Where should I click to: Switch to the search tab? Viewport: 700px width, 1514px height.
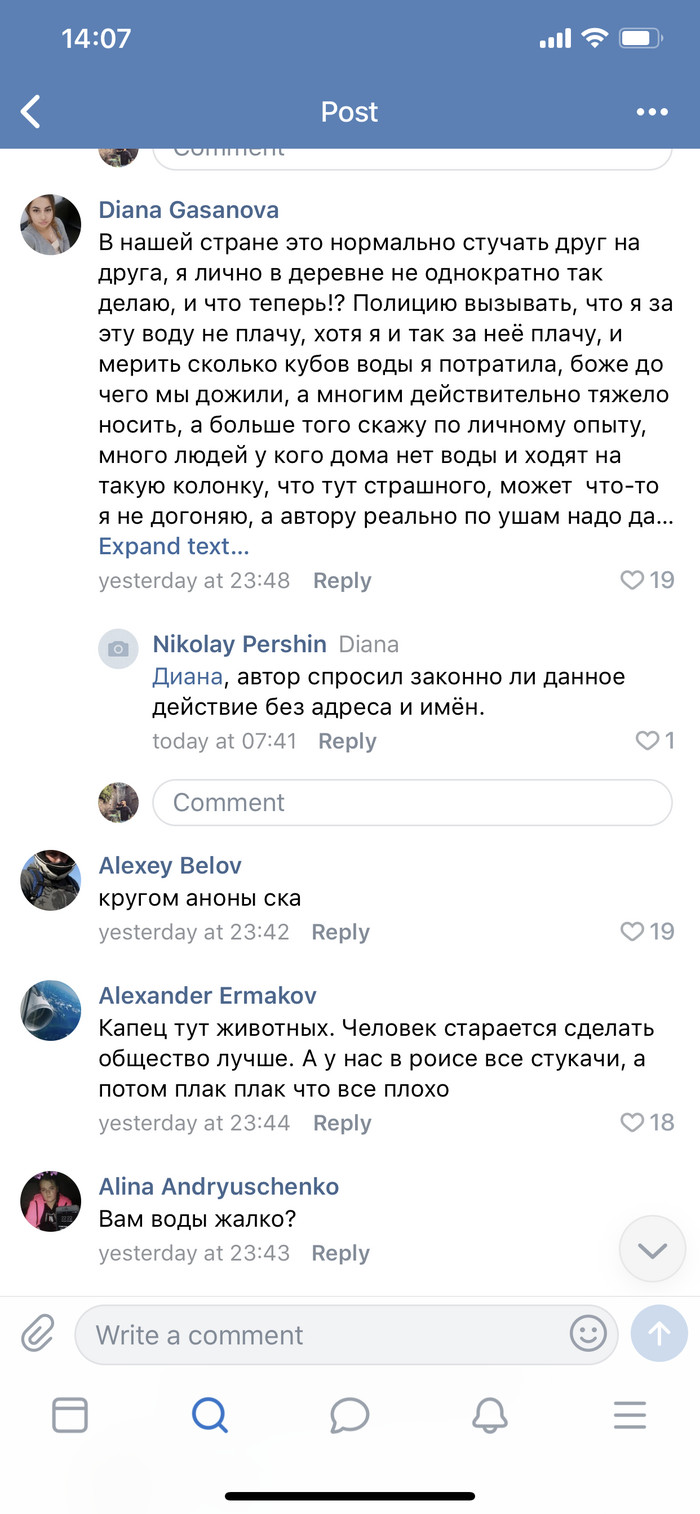210,1415
